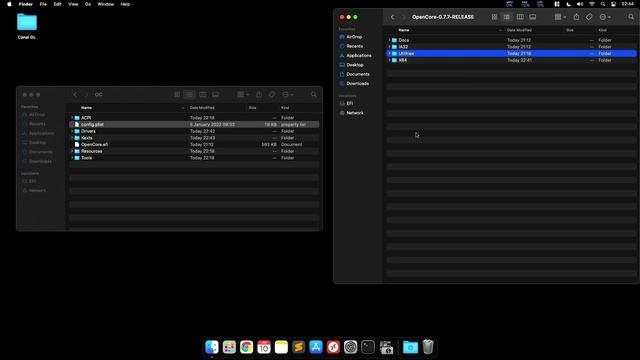Select config.plist in the OC window

[x=194, y=124]
